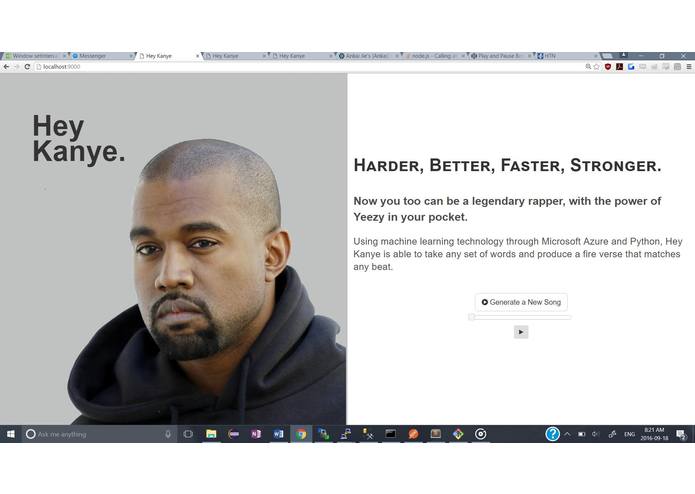695x494 pixels.
Task: Click the Hey Kanye. page title text
Action: [79, 139]
